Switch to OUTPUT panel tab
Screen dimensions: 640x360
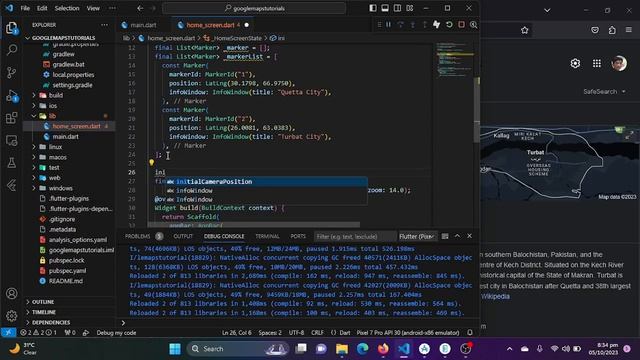pyautogui.click(x=183, y=236)
